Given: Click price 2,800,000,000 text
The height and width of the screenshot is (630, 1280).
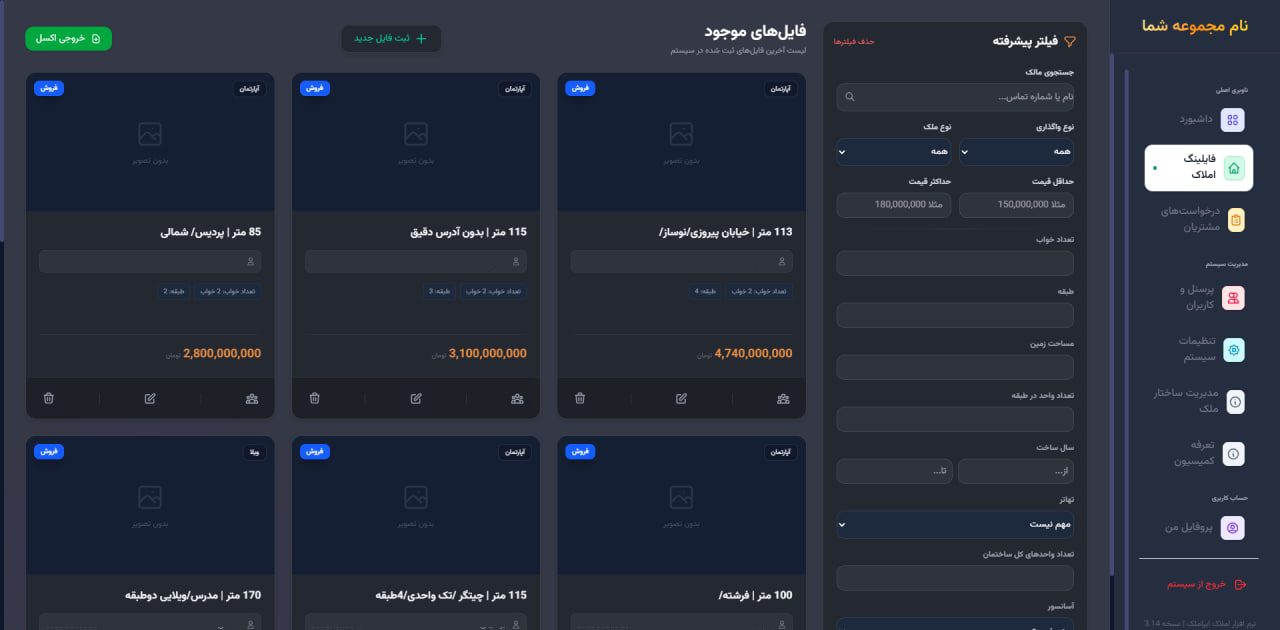Looking at the screenshot, I should [222, 353].
